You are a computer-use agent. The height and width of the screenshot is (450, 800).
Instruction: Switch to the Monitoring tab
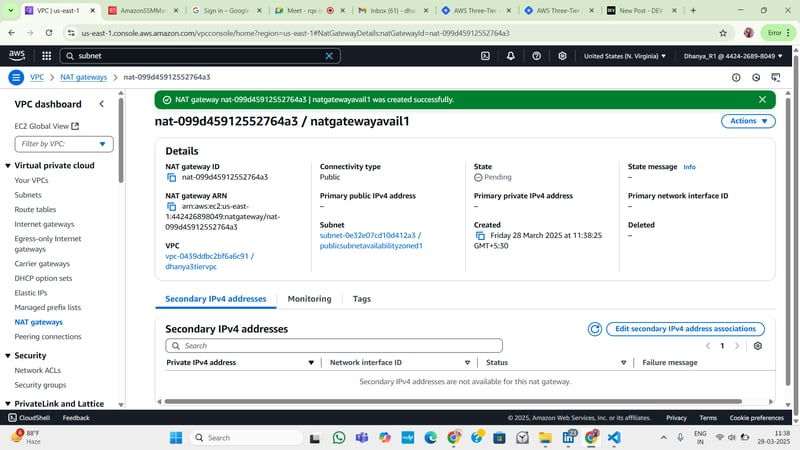coord(309,299)
